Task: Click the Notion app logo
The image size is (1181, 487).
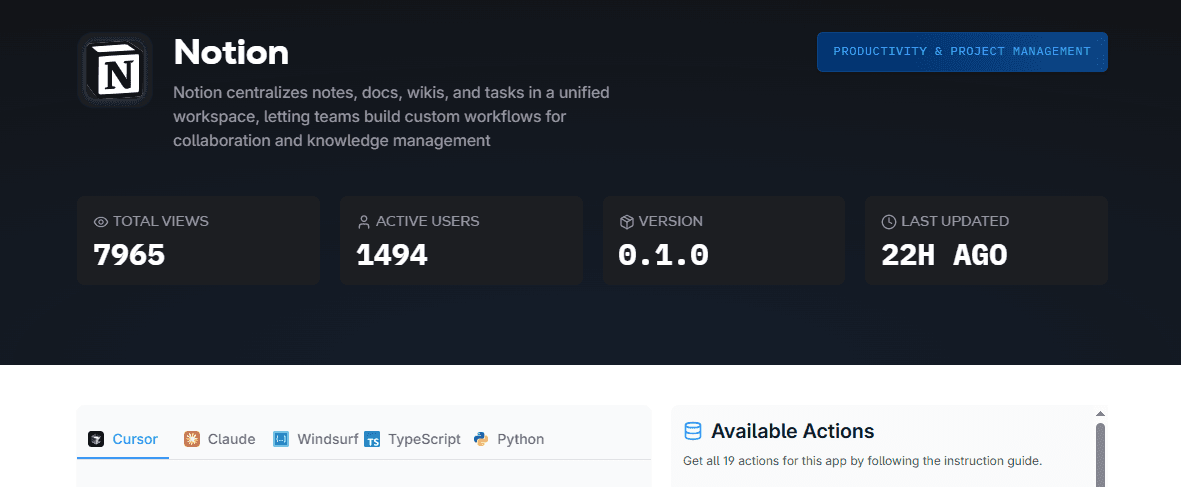Action: click(114, 70)
